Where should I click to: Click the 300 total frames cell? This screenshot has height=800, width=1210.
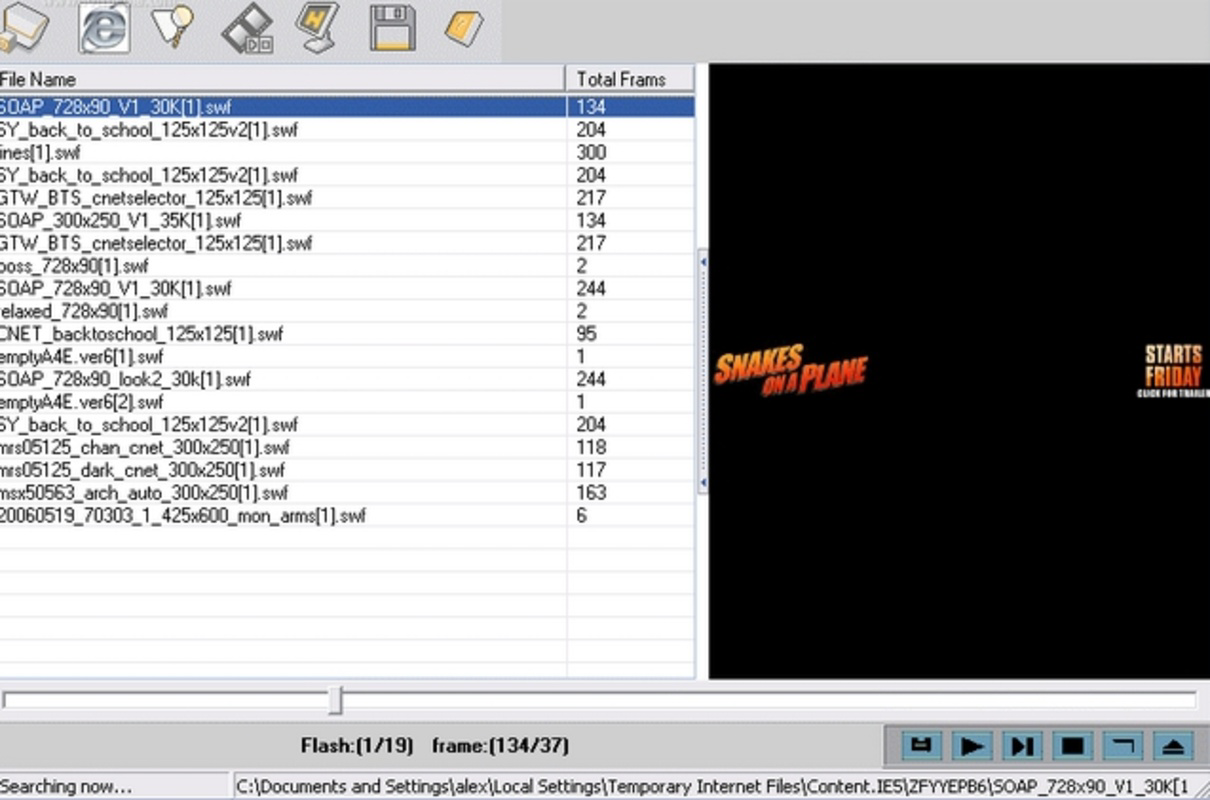click(x=630, y=152)
